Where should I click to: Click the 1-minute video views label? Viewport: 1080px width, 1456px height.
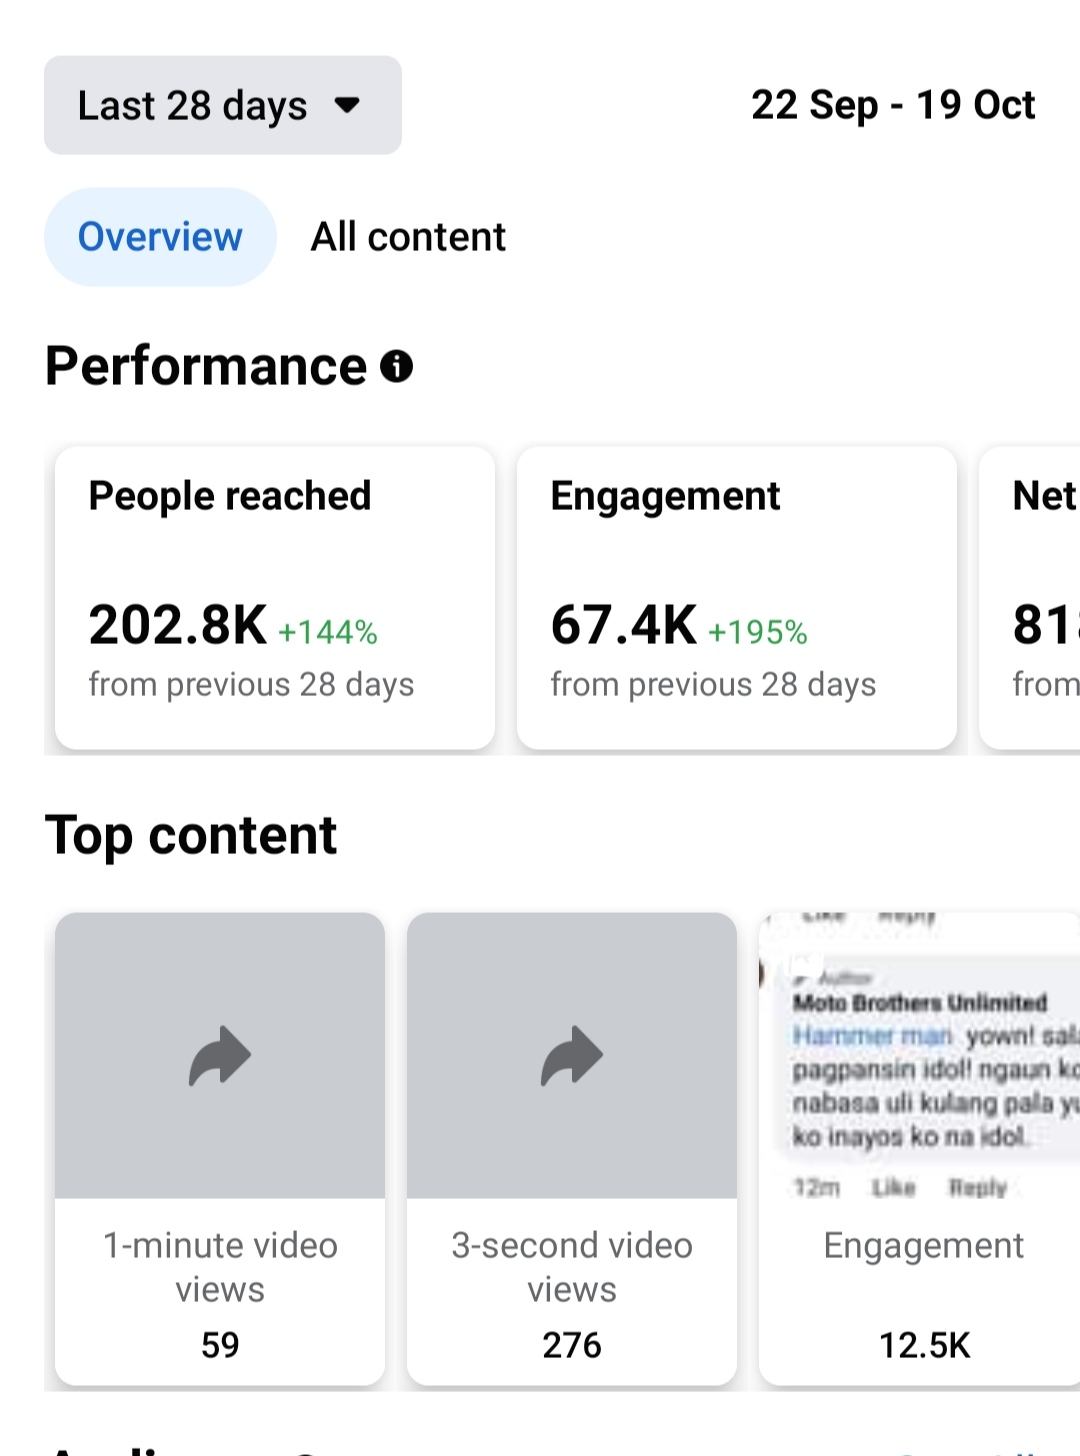click(220, 1267)
